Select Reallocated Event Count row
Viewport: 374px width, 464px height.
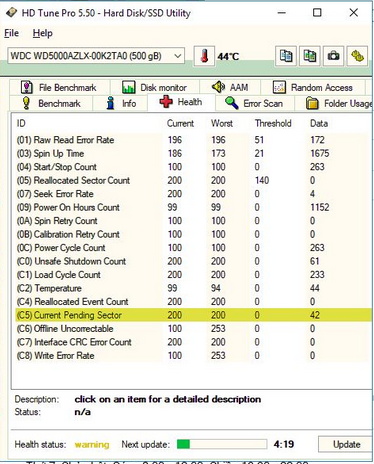(x=193, y=302)
